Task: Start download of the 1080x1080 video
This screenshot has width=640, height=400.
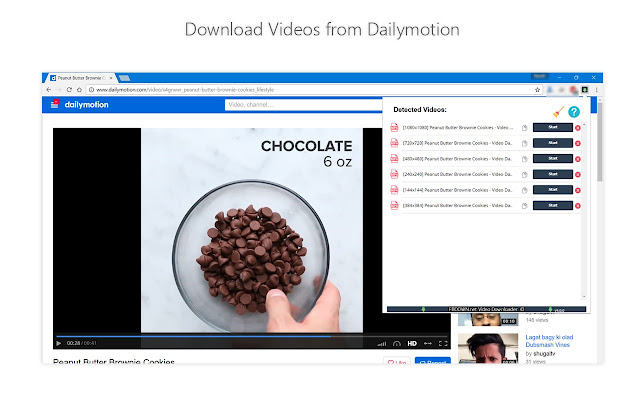Action: (553, 127)
